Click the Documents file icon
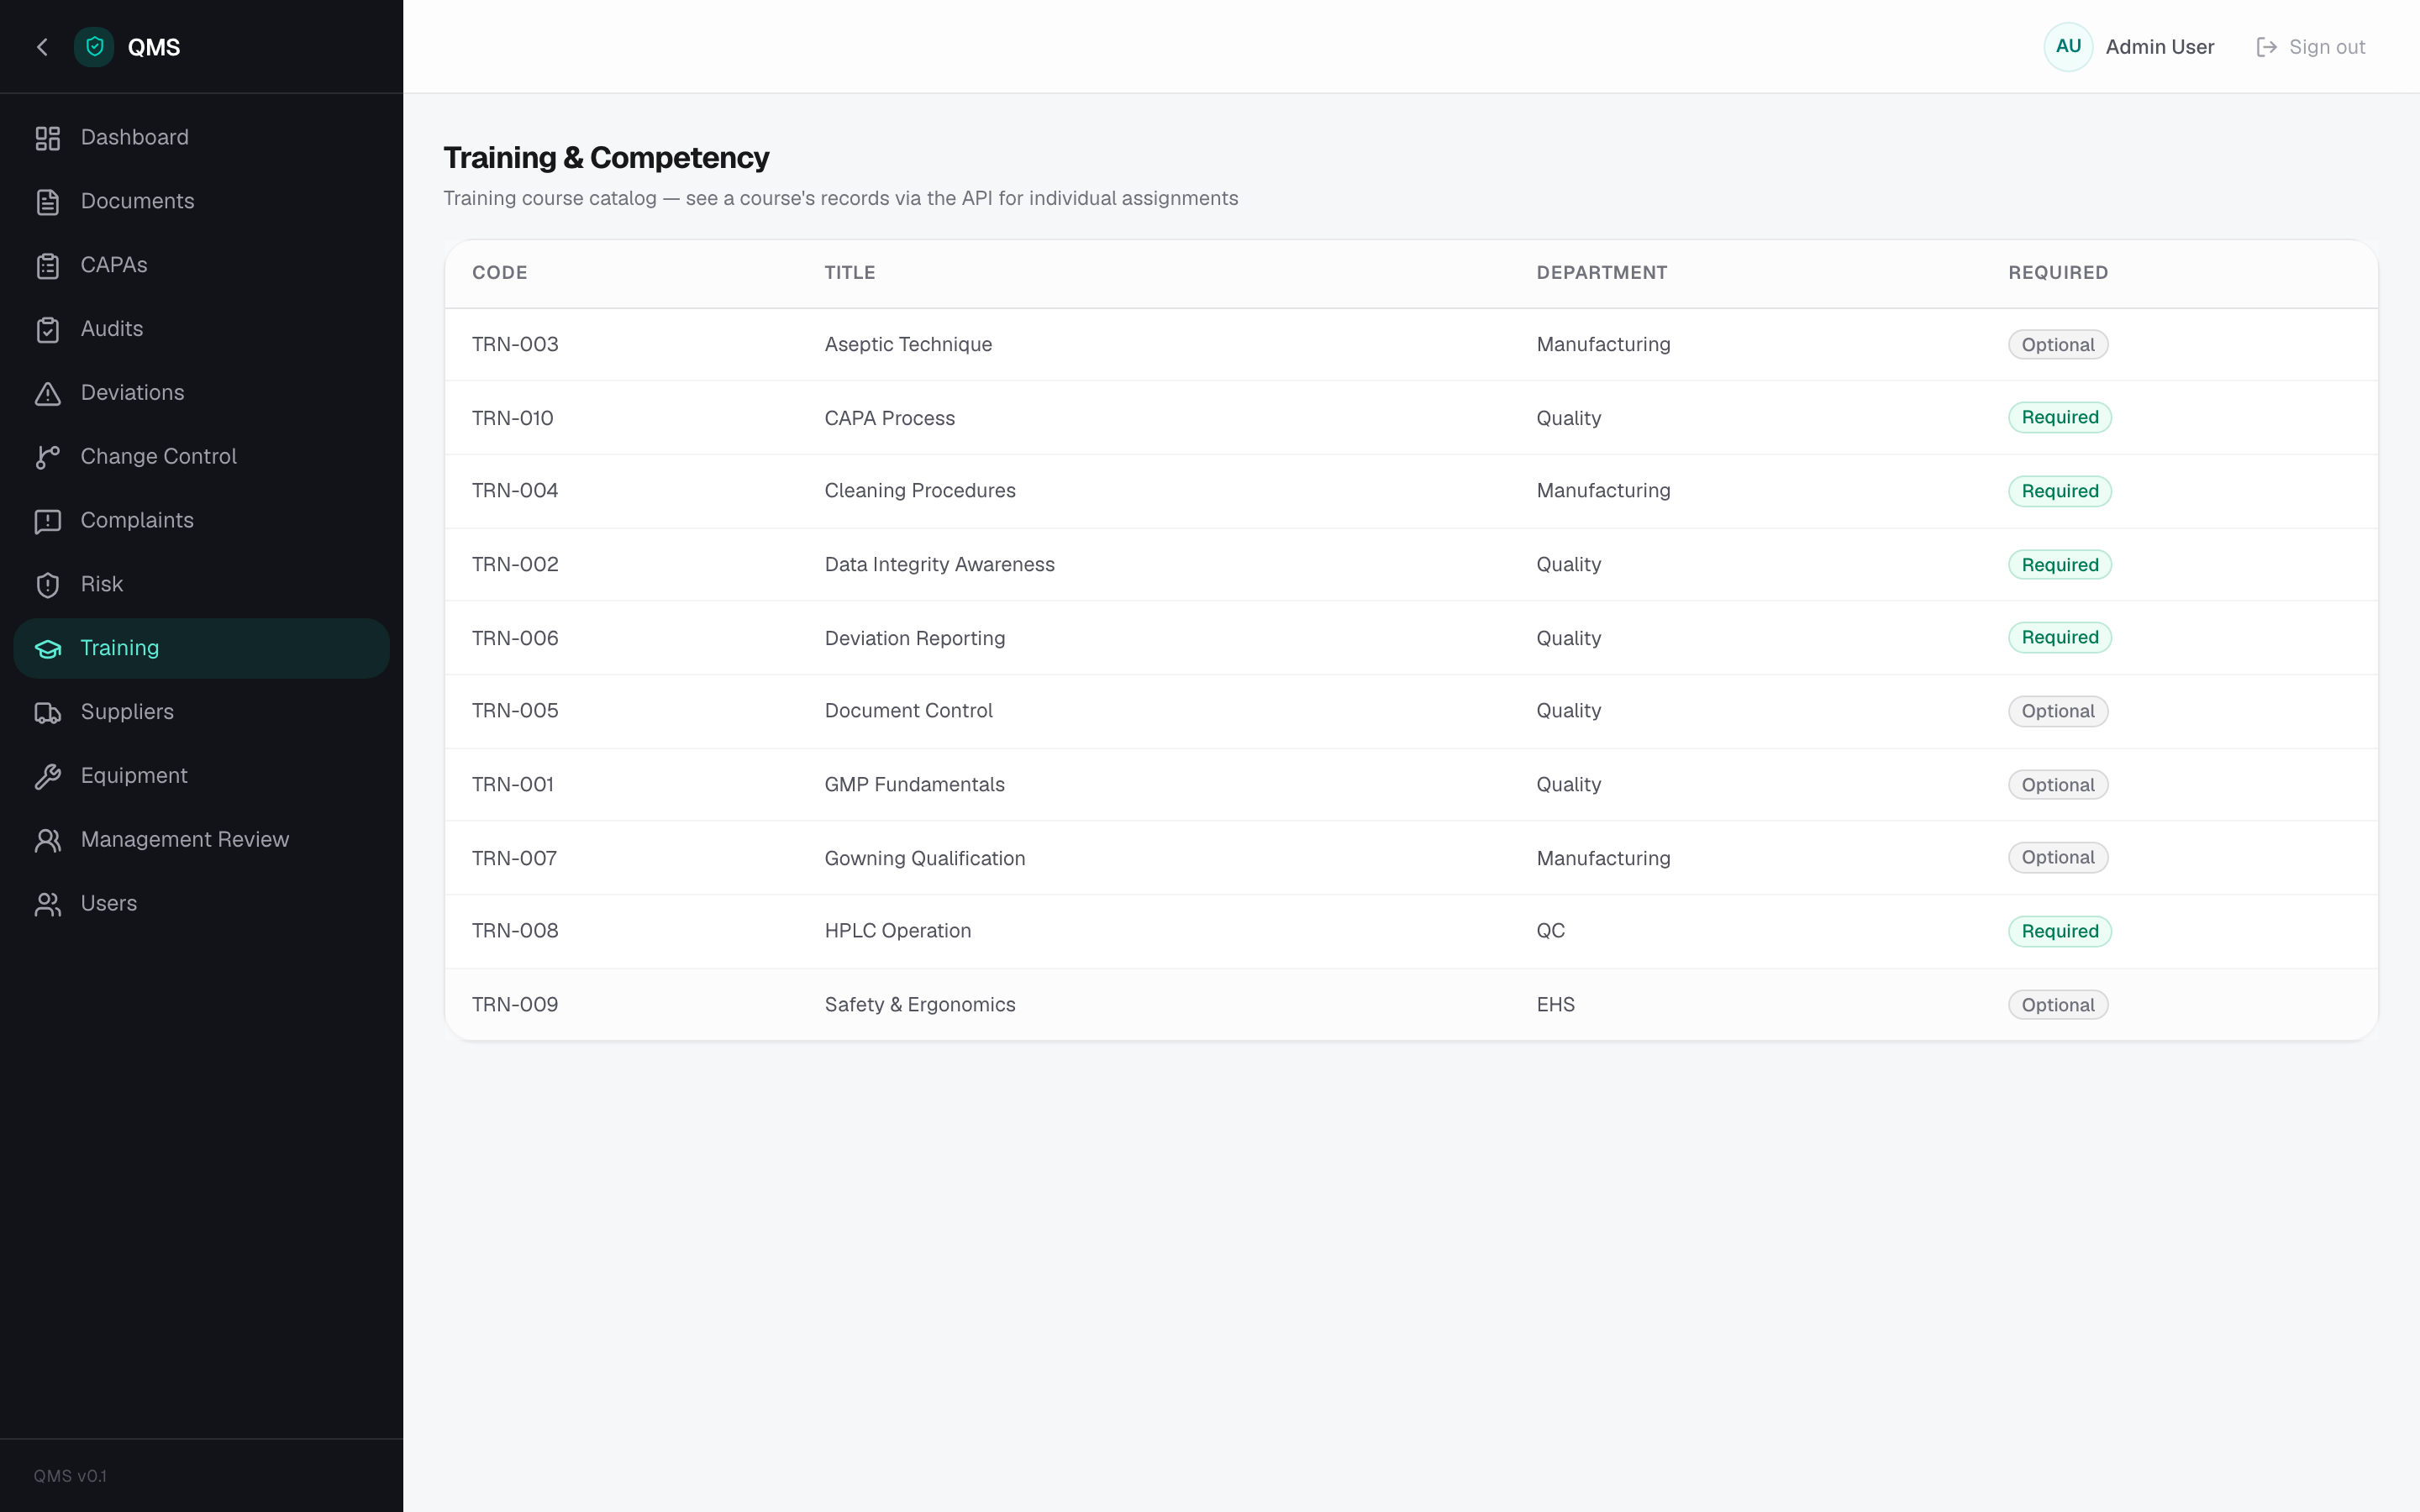 (48, 202)
